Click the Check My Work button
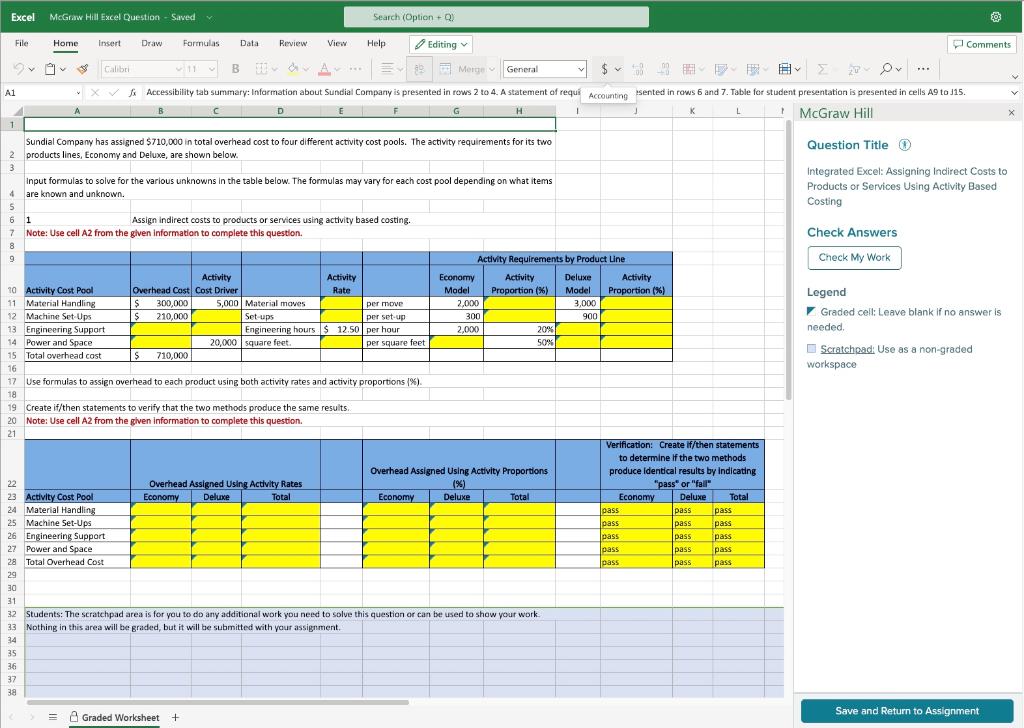This screenshot has height=728, width=1024. point(854,257)
